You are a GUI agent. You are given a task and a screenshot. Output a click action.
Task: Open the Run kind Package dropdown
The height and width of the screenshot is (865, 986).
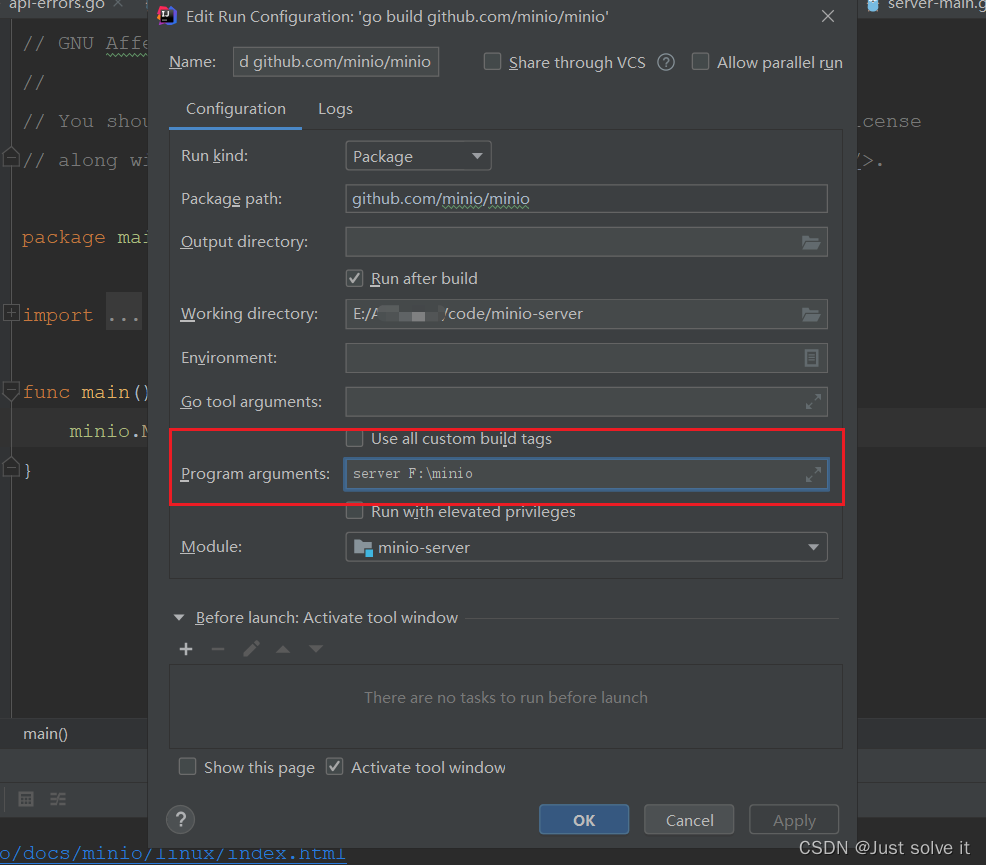coord(418,156)
